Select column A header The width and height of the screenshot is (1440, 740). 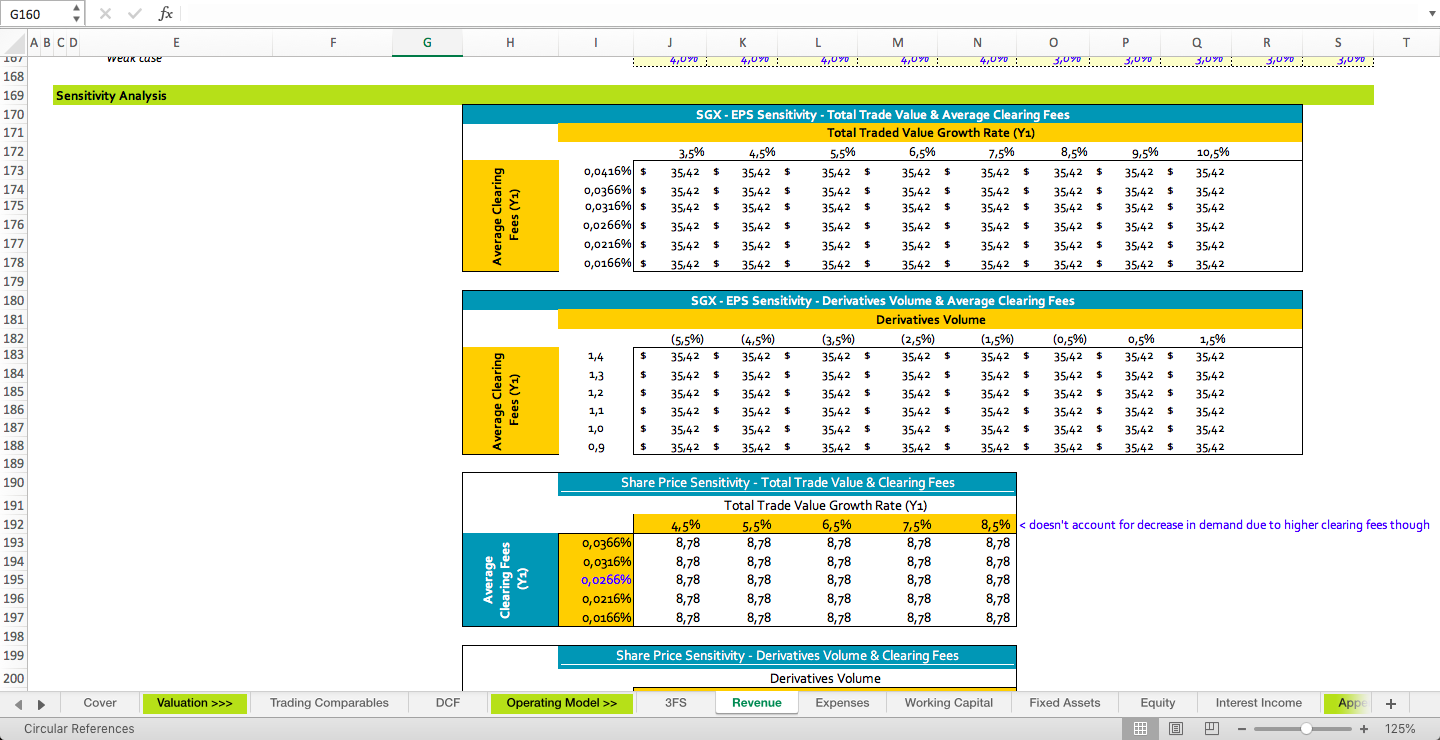click(x=34, y=43)
